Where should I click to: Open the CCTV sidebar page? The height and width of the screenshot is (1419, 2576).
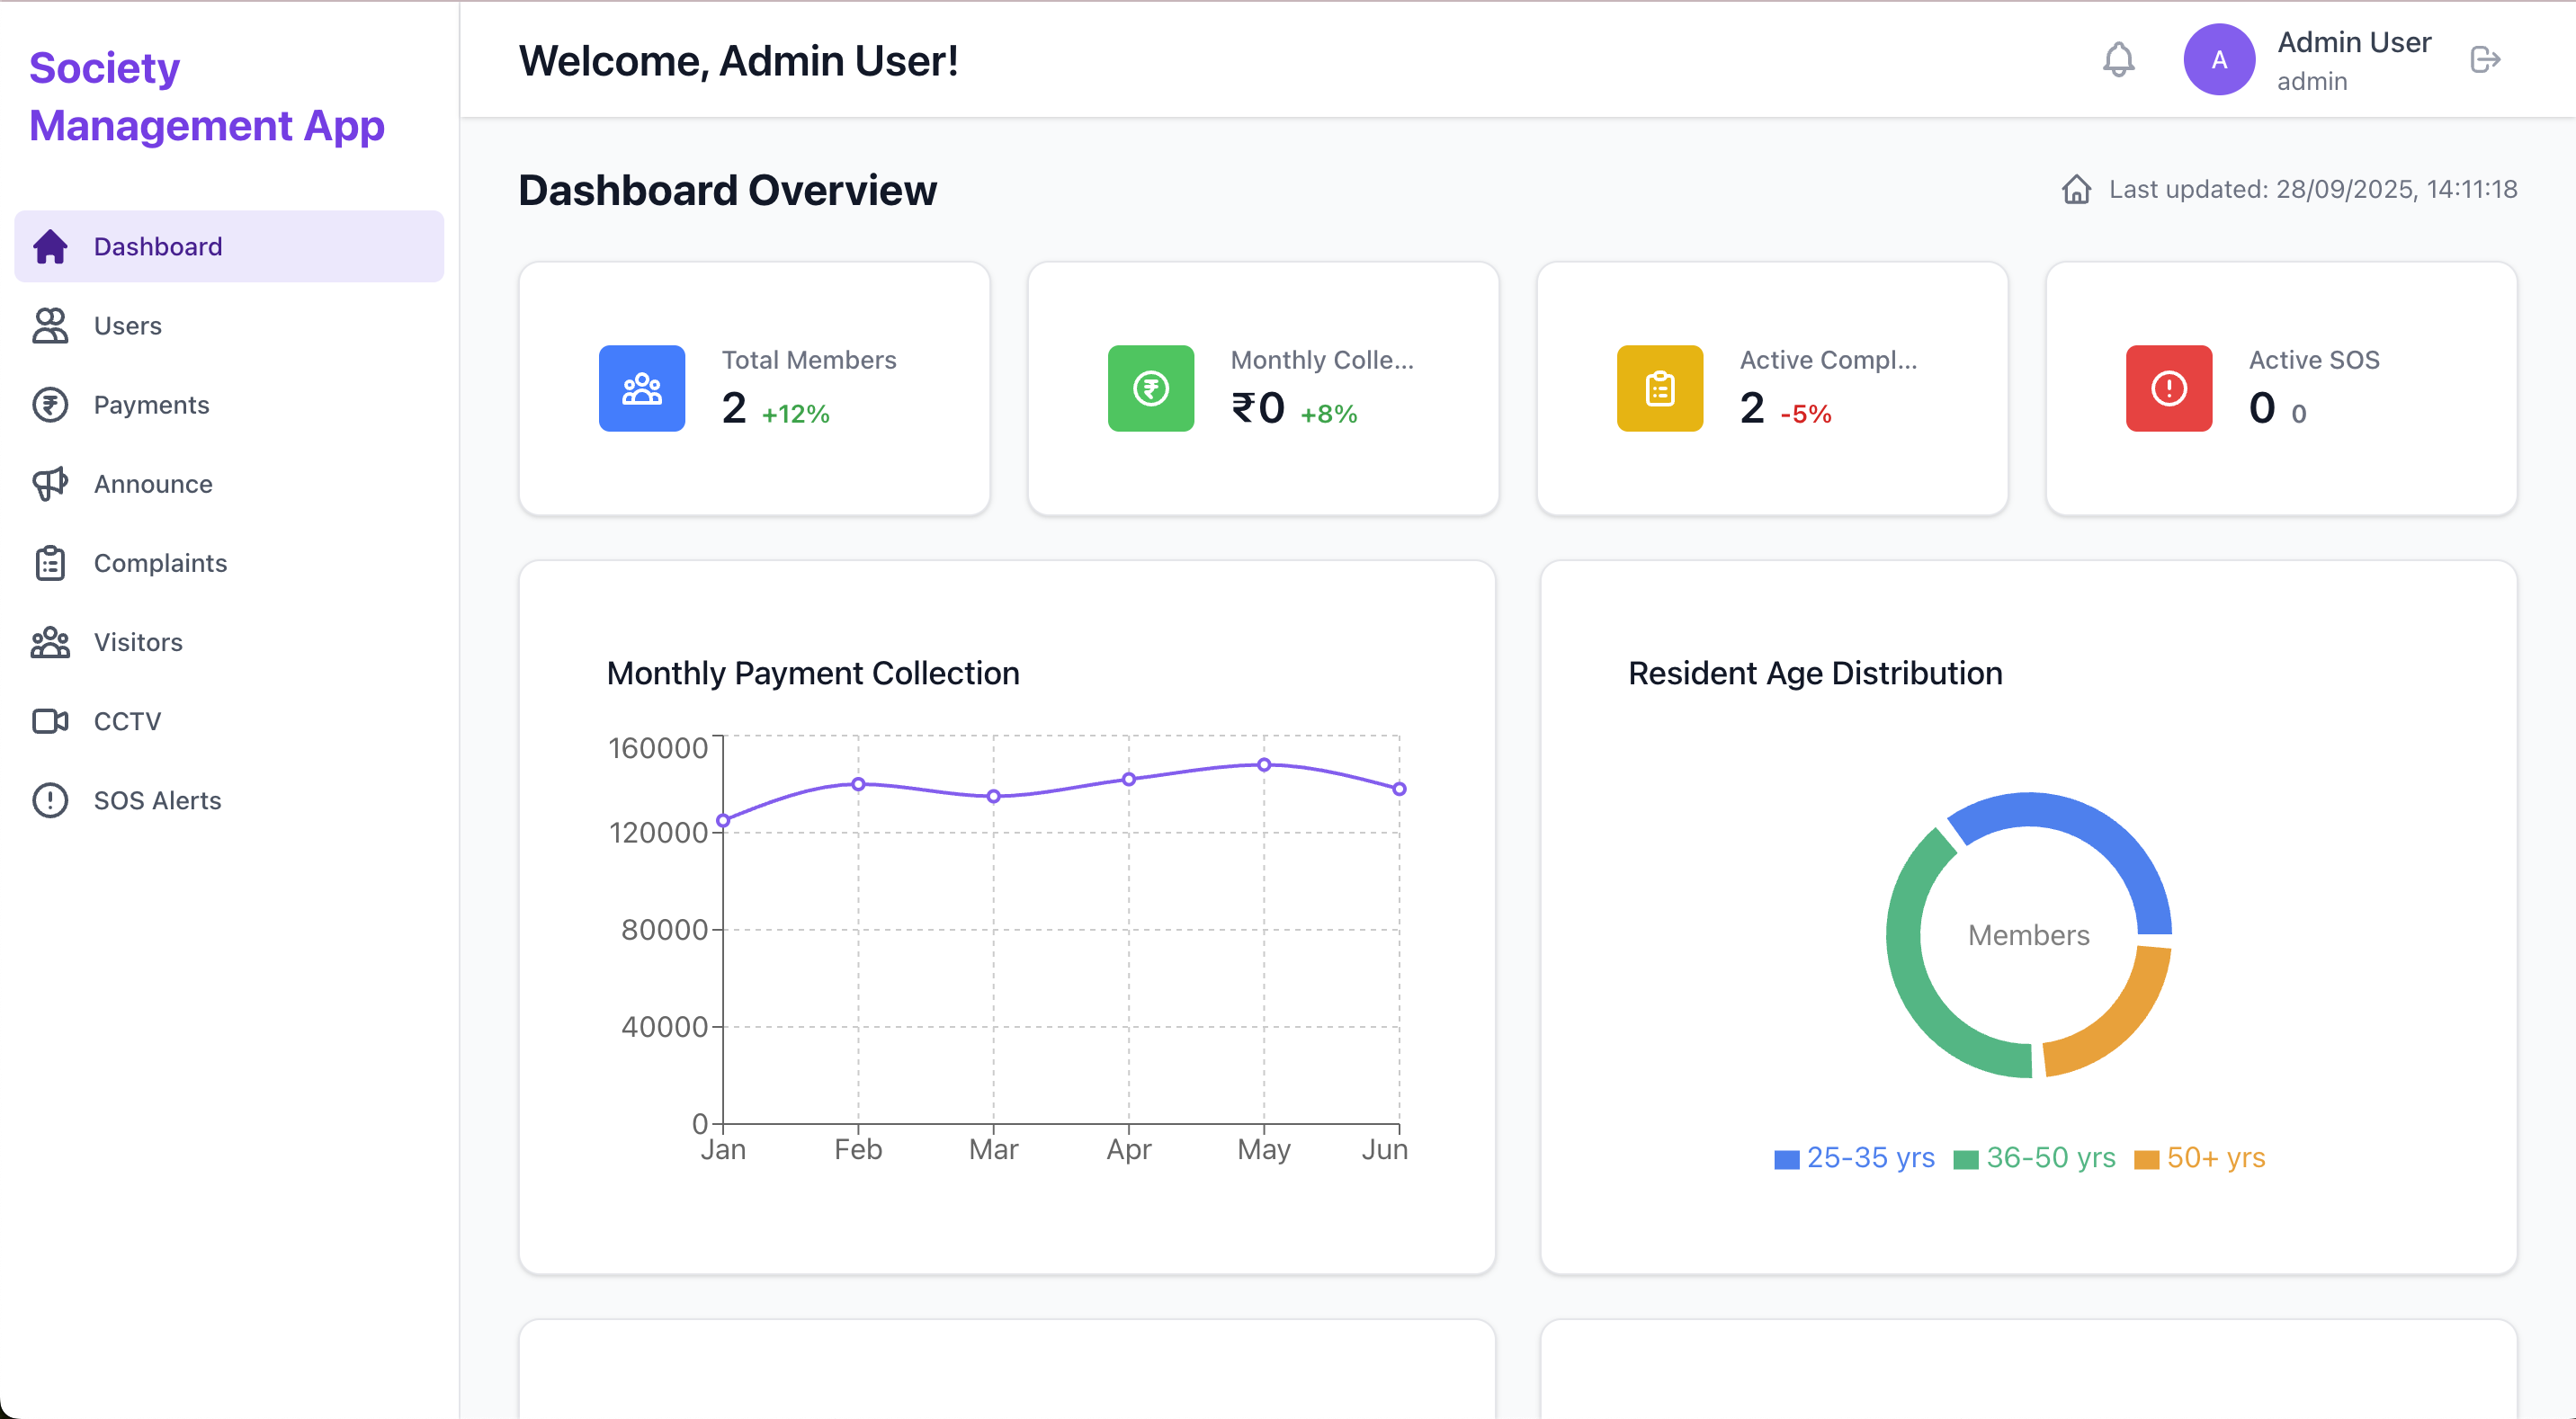click(127, 721)
